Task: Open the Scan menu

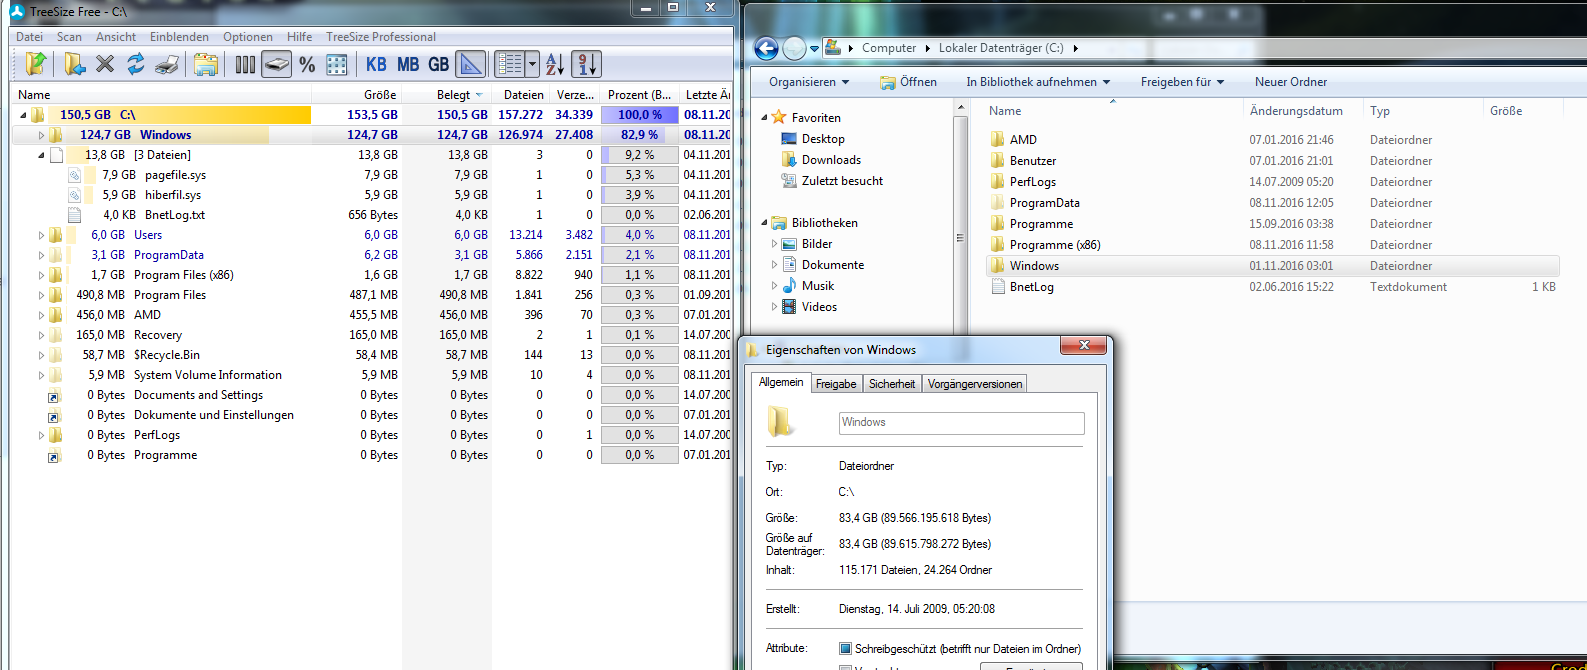Action: 69,37
